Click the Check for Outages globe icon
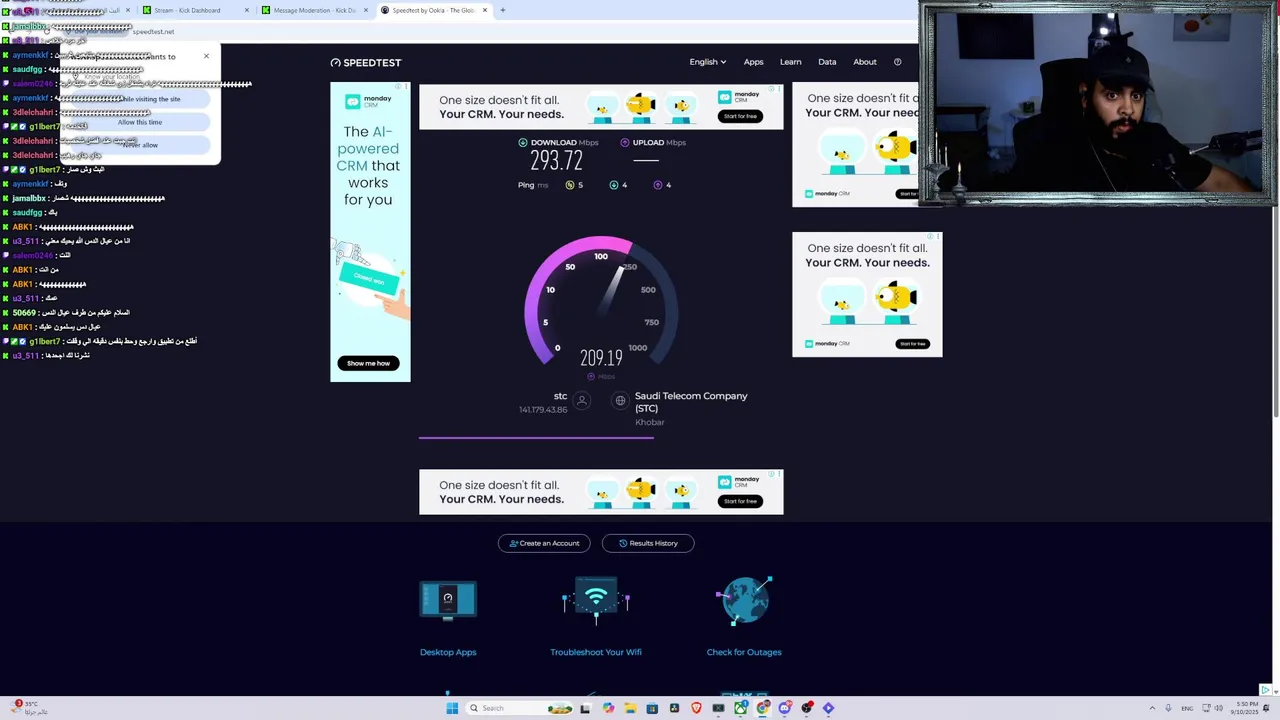Image resolution: width=1280 pixels, height=720 pixels. pyautogui.click(x=744, y=600)
